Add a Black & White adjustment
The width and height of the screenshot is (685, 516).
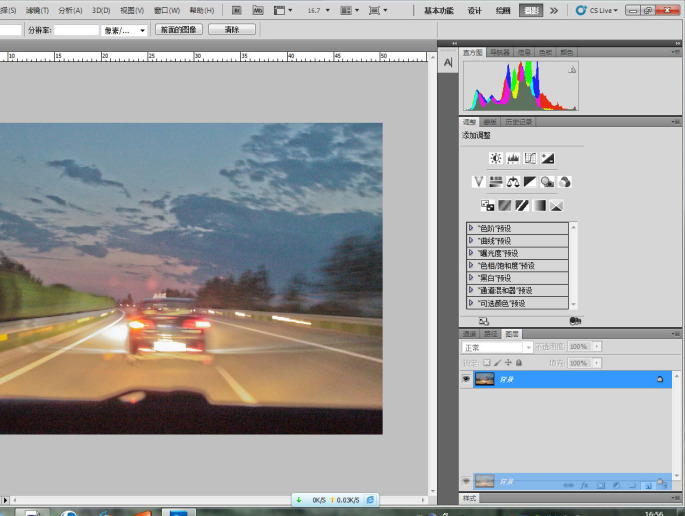tap(530, 181)
